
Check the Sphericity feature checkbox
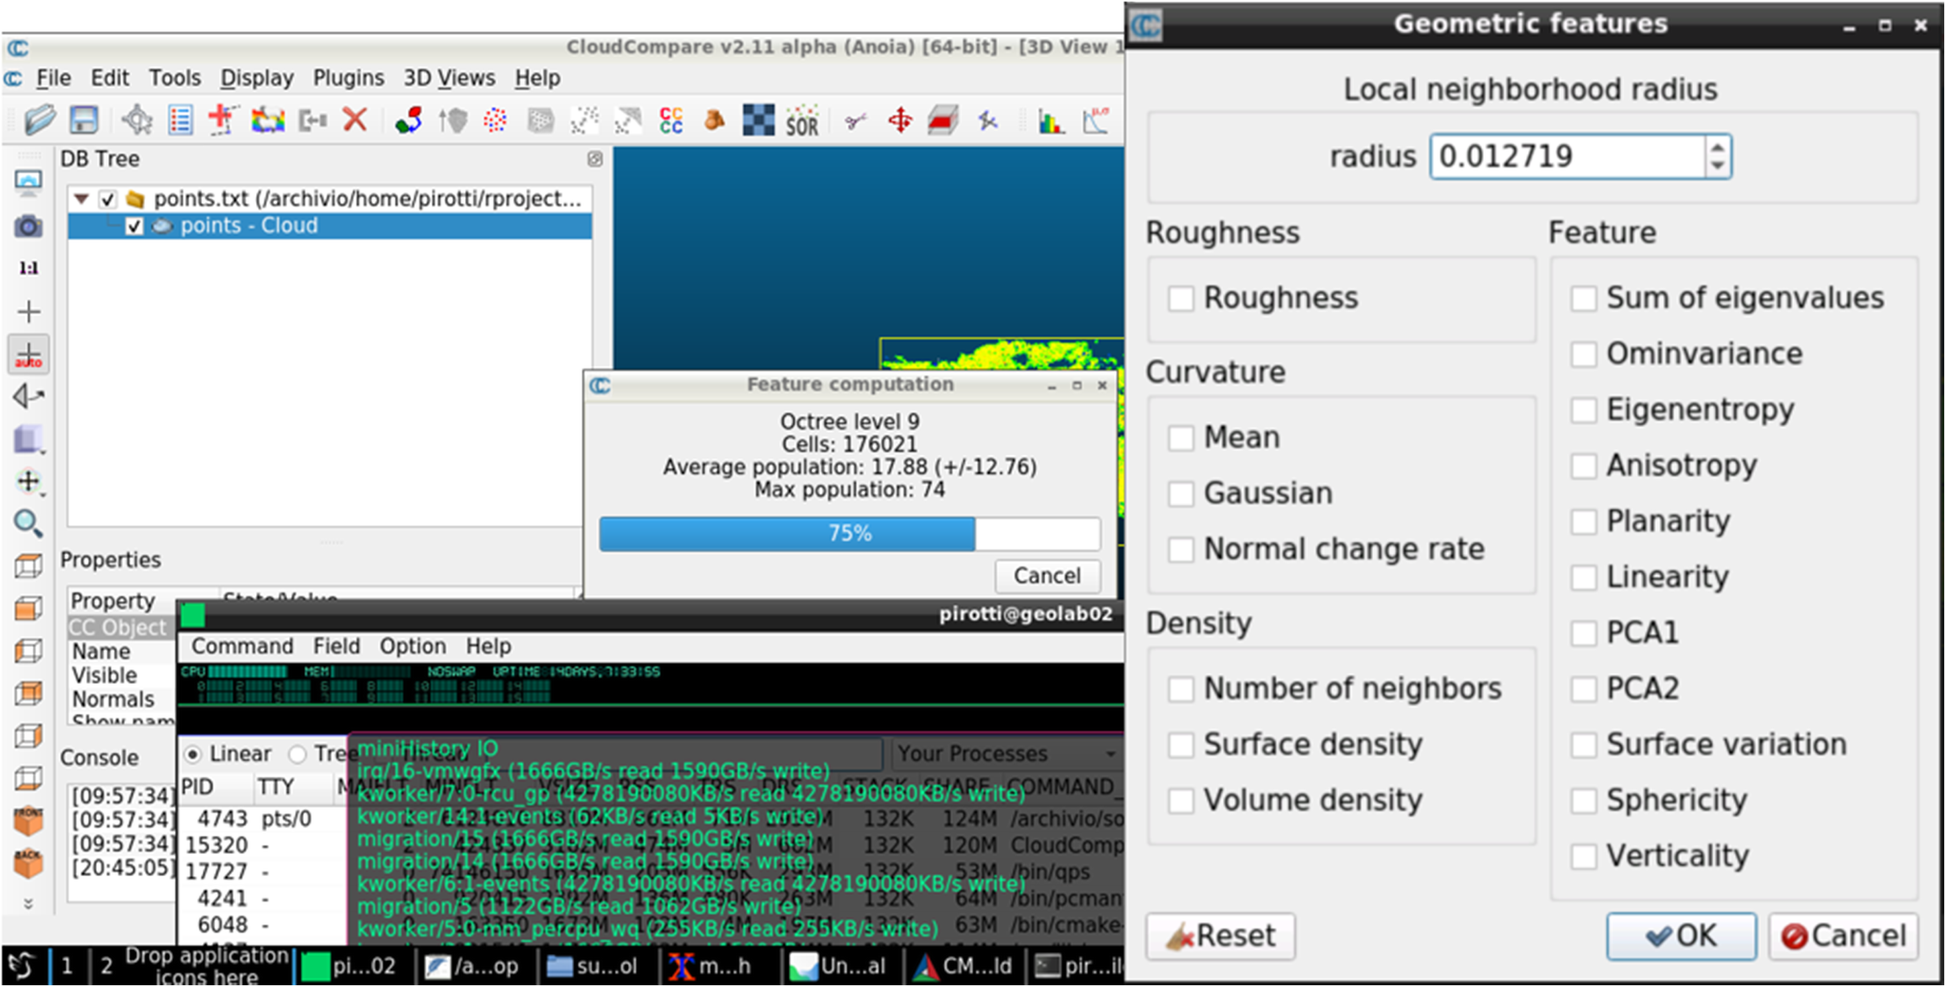click(1583, 801)
